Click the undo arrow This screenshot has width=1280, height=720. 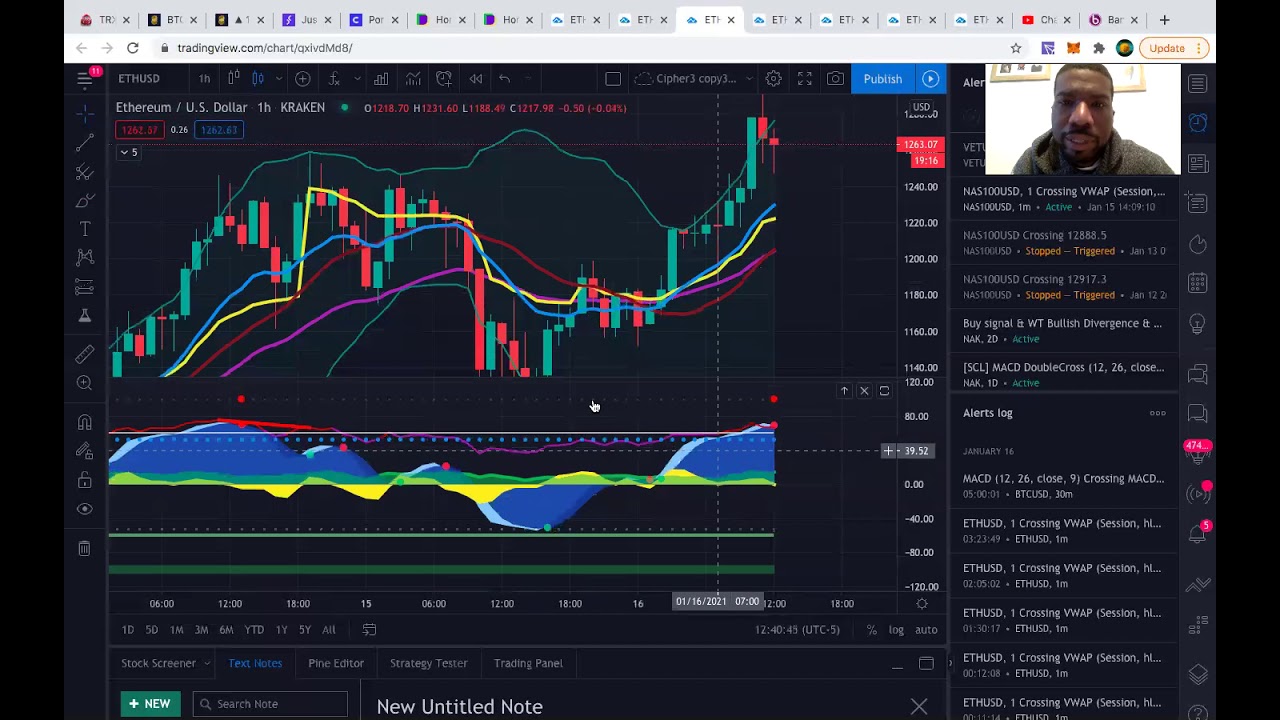505,78
